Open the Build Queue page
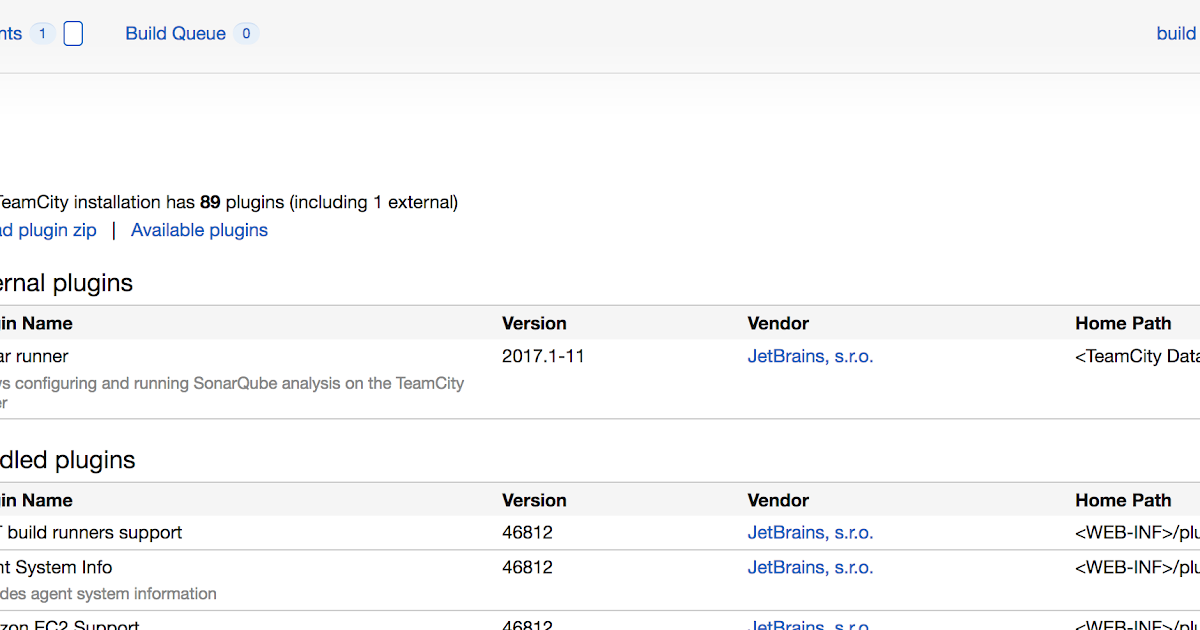Screen dimensions: 1200x630 (175, 33)
